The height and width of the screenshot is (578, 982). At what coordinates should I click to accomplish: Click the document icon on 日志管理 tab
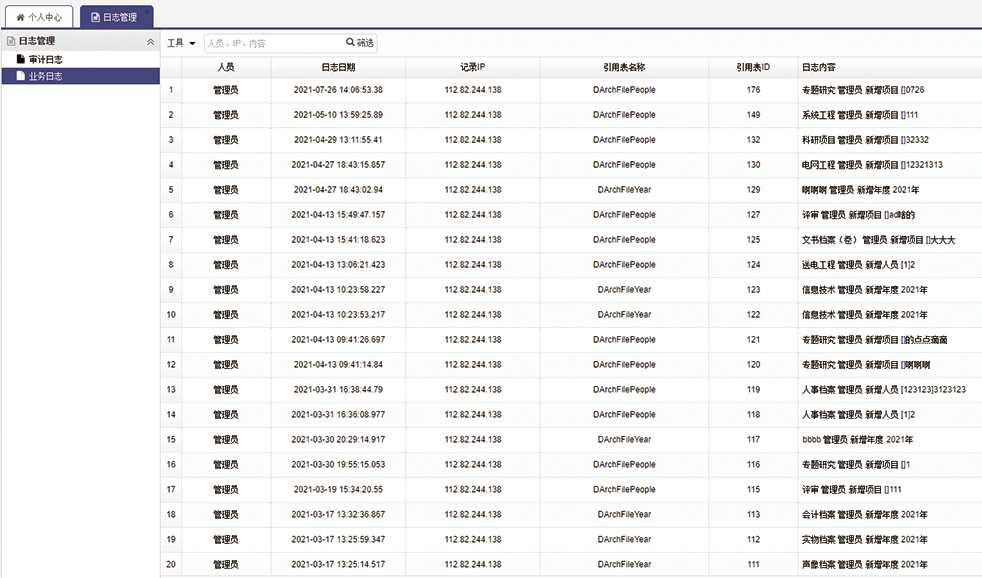(x=95, y=17)
